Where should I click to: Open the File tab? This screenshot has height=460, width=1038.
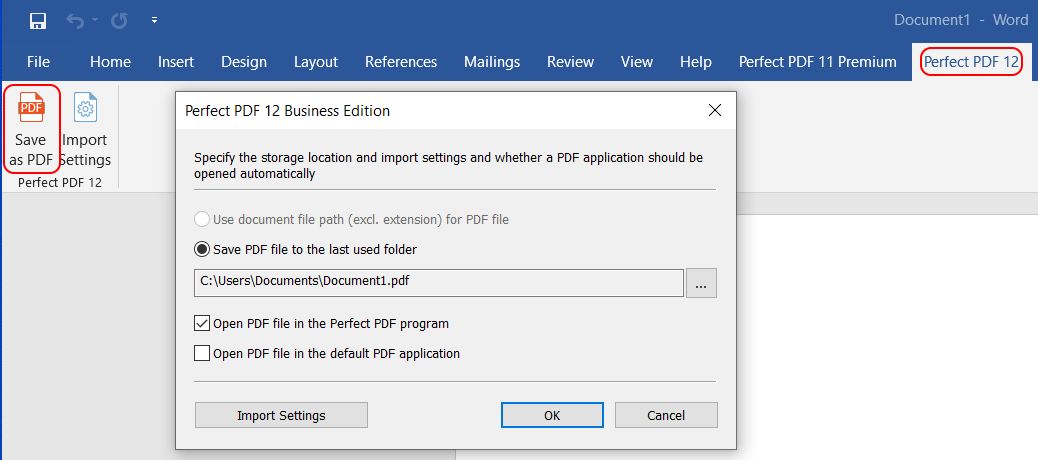point(38,62)
